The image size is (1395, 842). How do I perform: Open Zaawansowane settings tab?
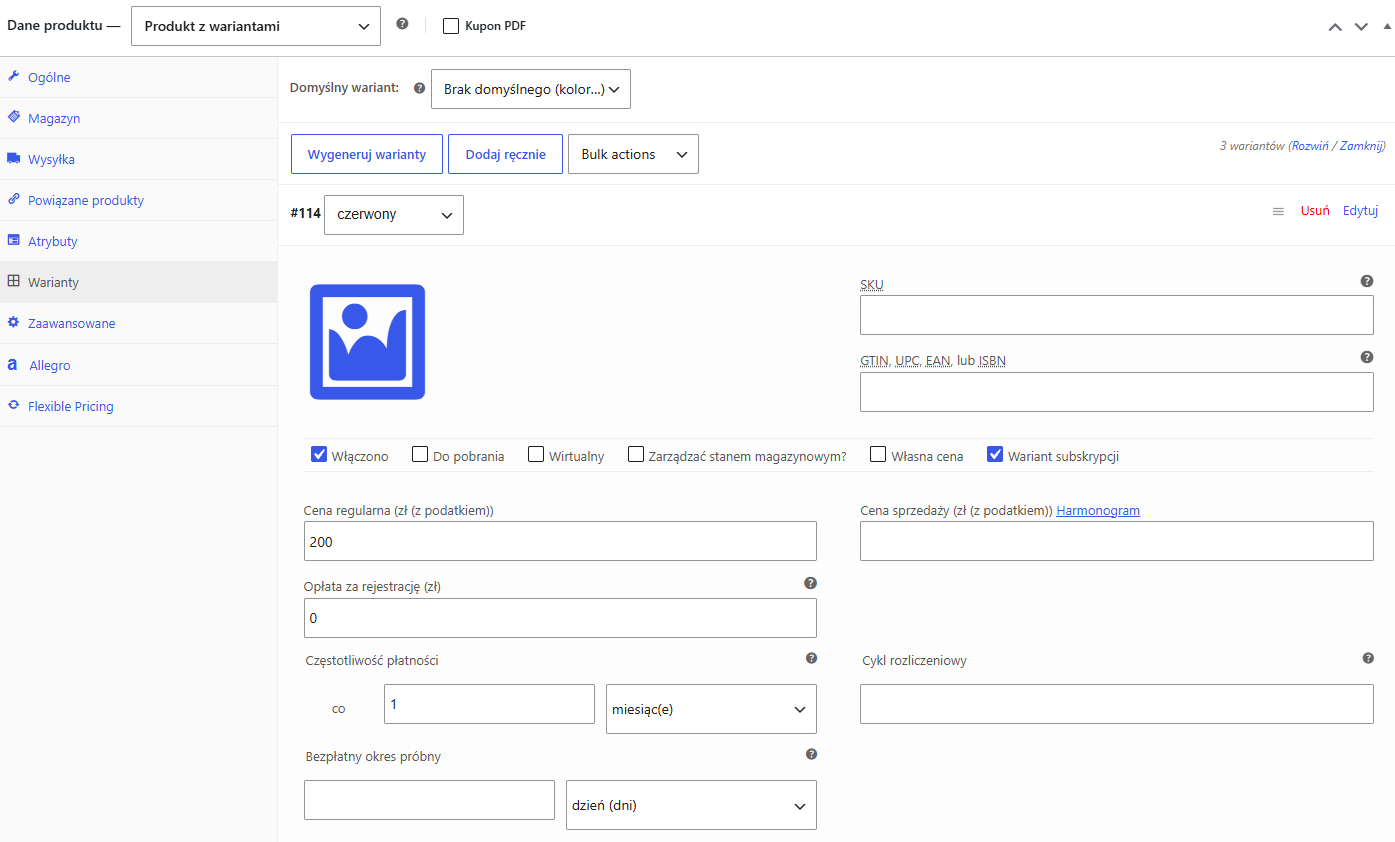(138, 323)
